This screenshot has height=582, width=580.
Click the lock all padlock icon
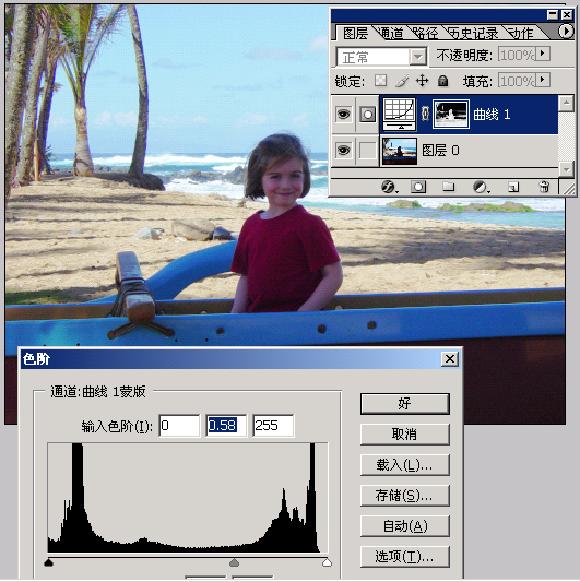coord(443,81)
